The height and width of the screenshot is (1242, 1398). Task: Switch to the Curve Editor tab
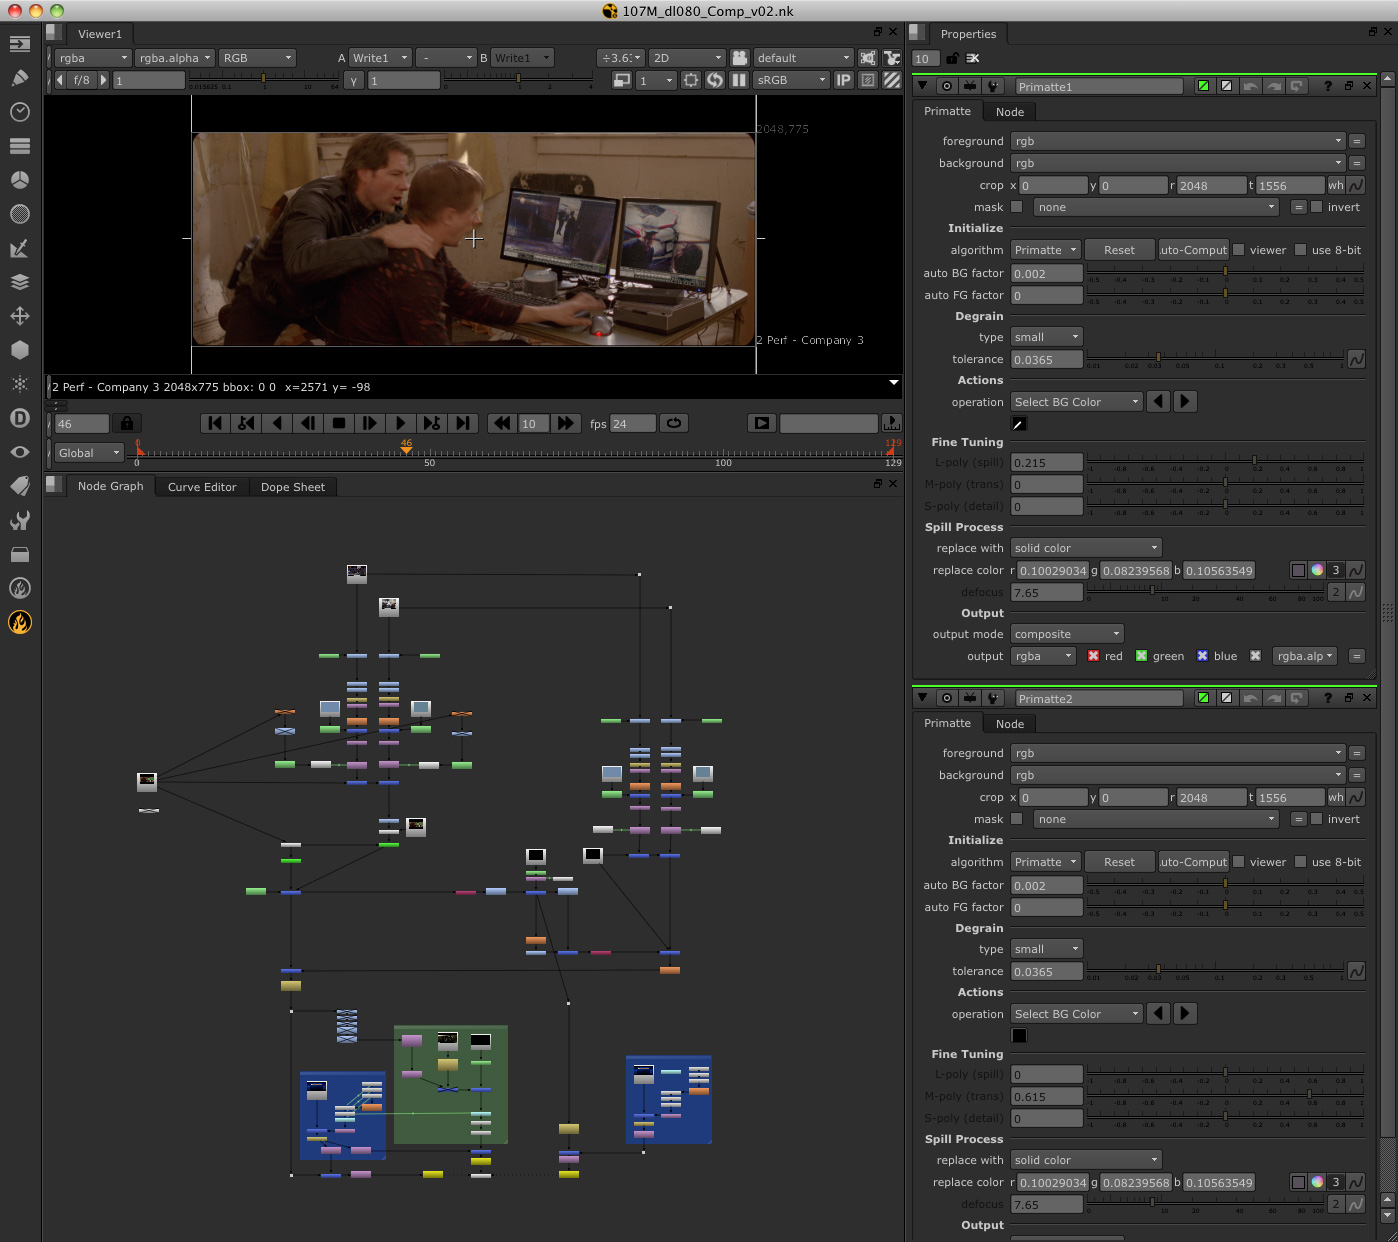[202, 487]
